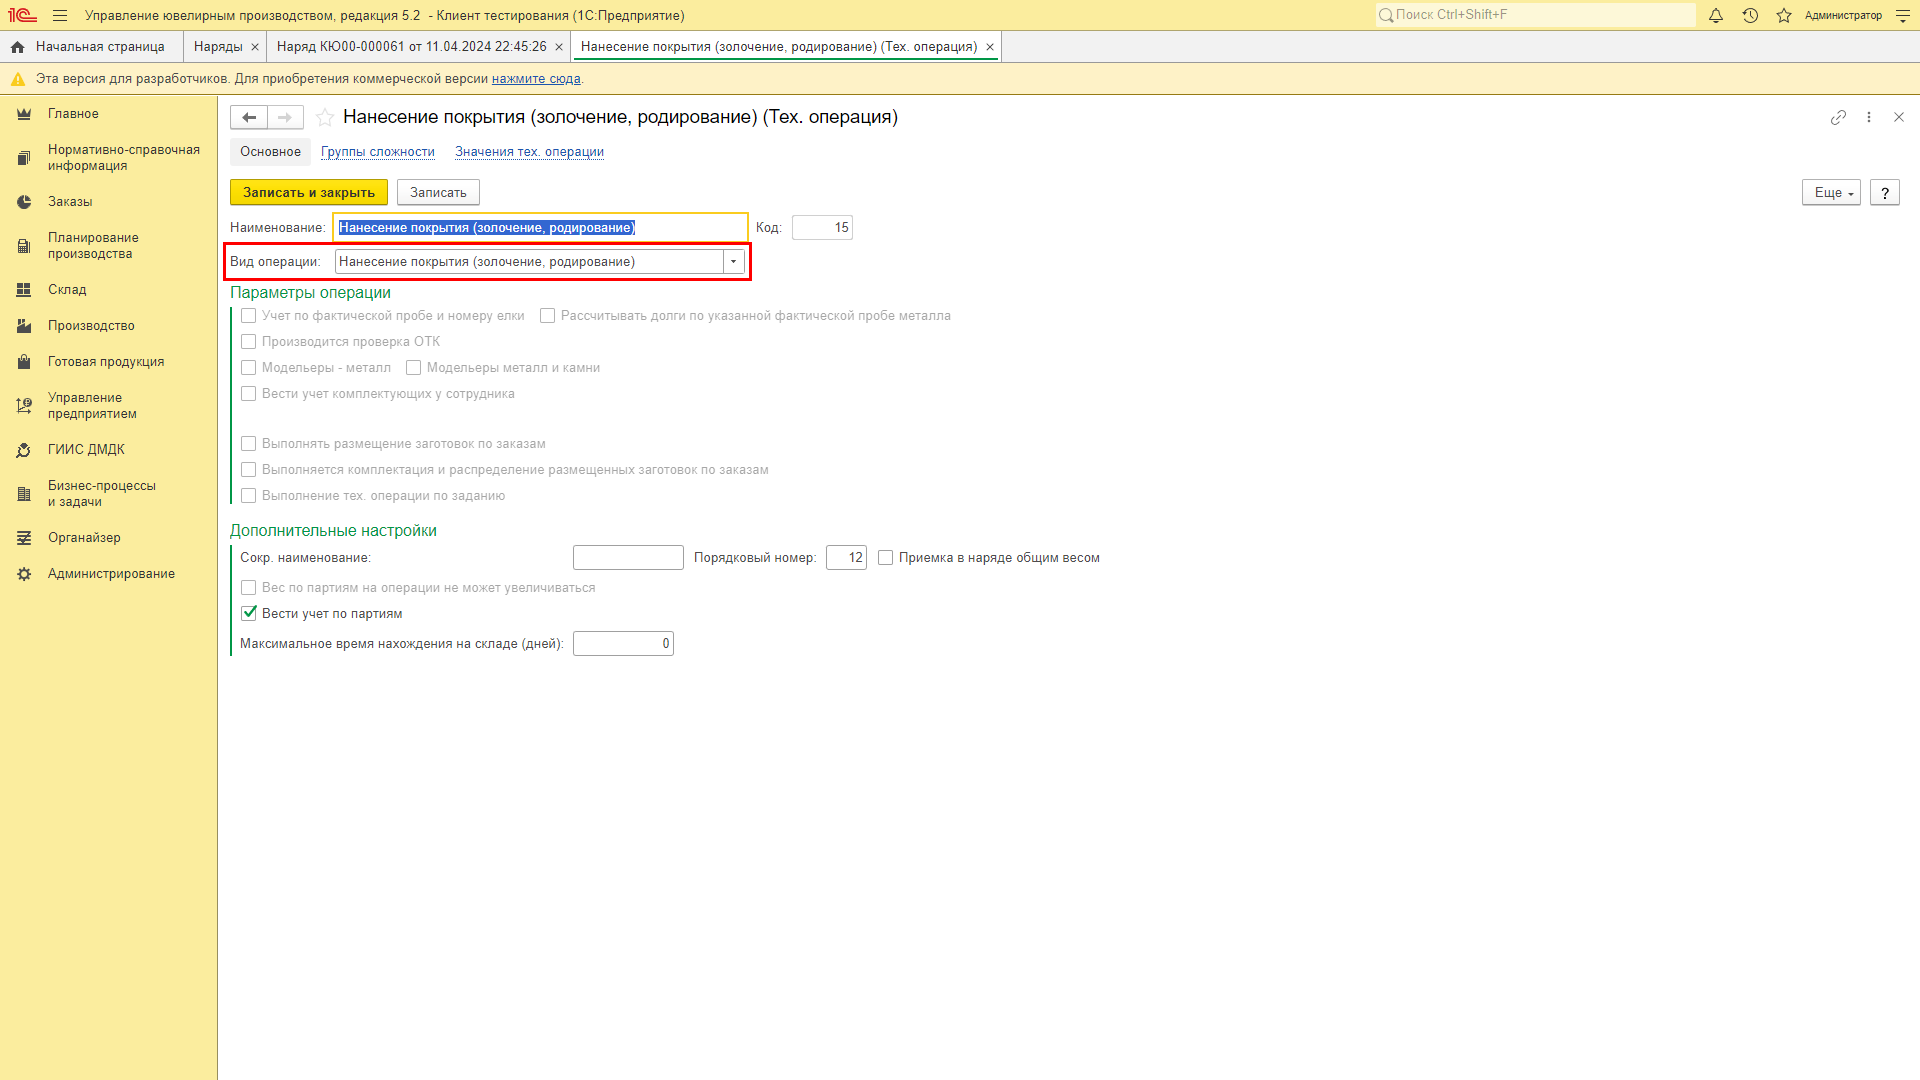This screenshot has width=1920, height=1080.
Task: Click the Записать button
Action: click(436, 193)
